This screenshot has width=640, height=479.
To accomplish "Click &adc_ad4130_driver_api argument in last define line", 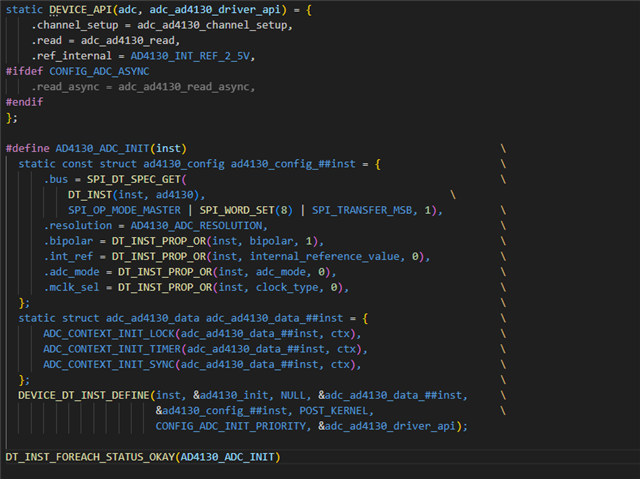I will click(x=387, y=426).
